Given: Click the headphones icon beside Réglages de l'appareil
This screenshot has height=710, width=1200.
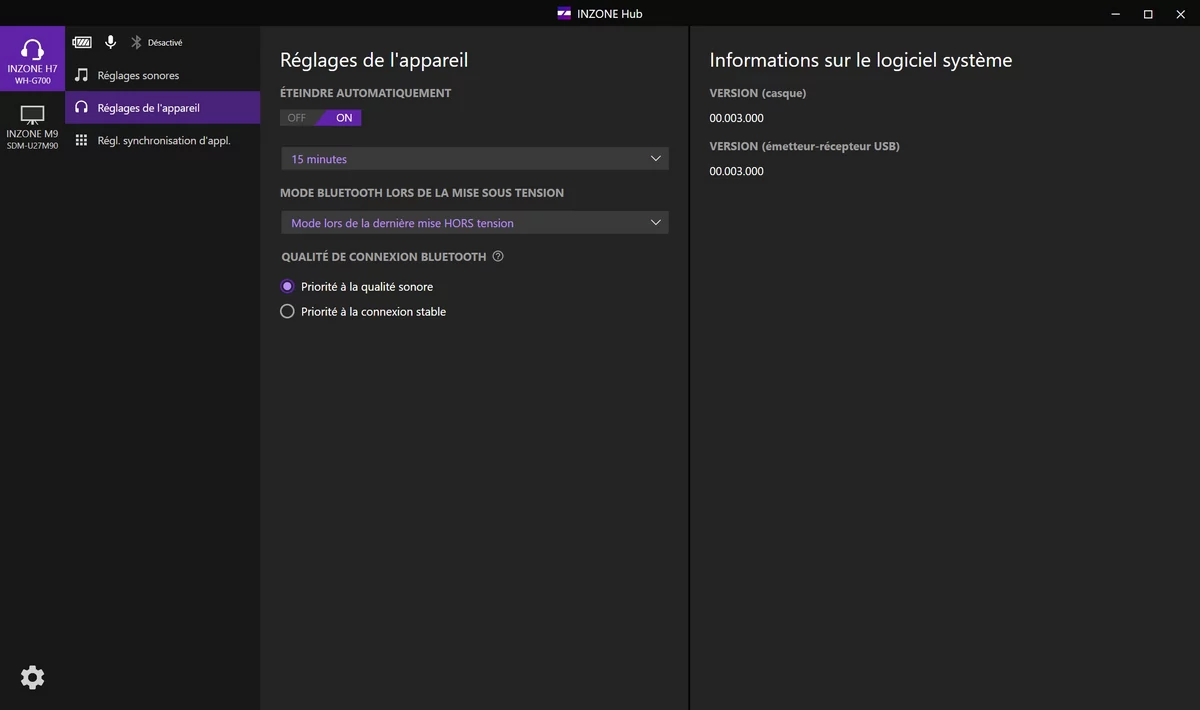Looking at the screenshot, I should 82,107.
